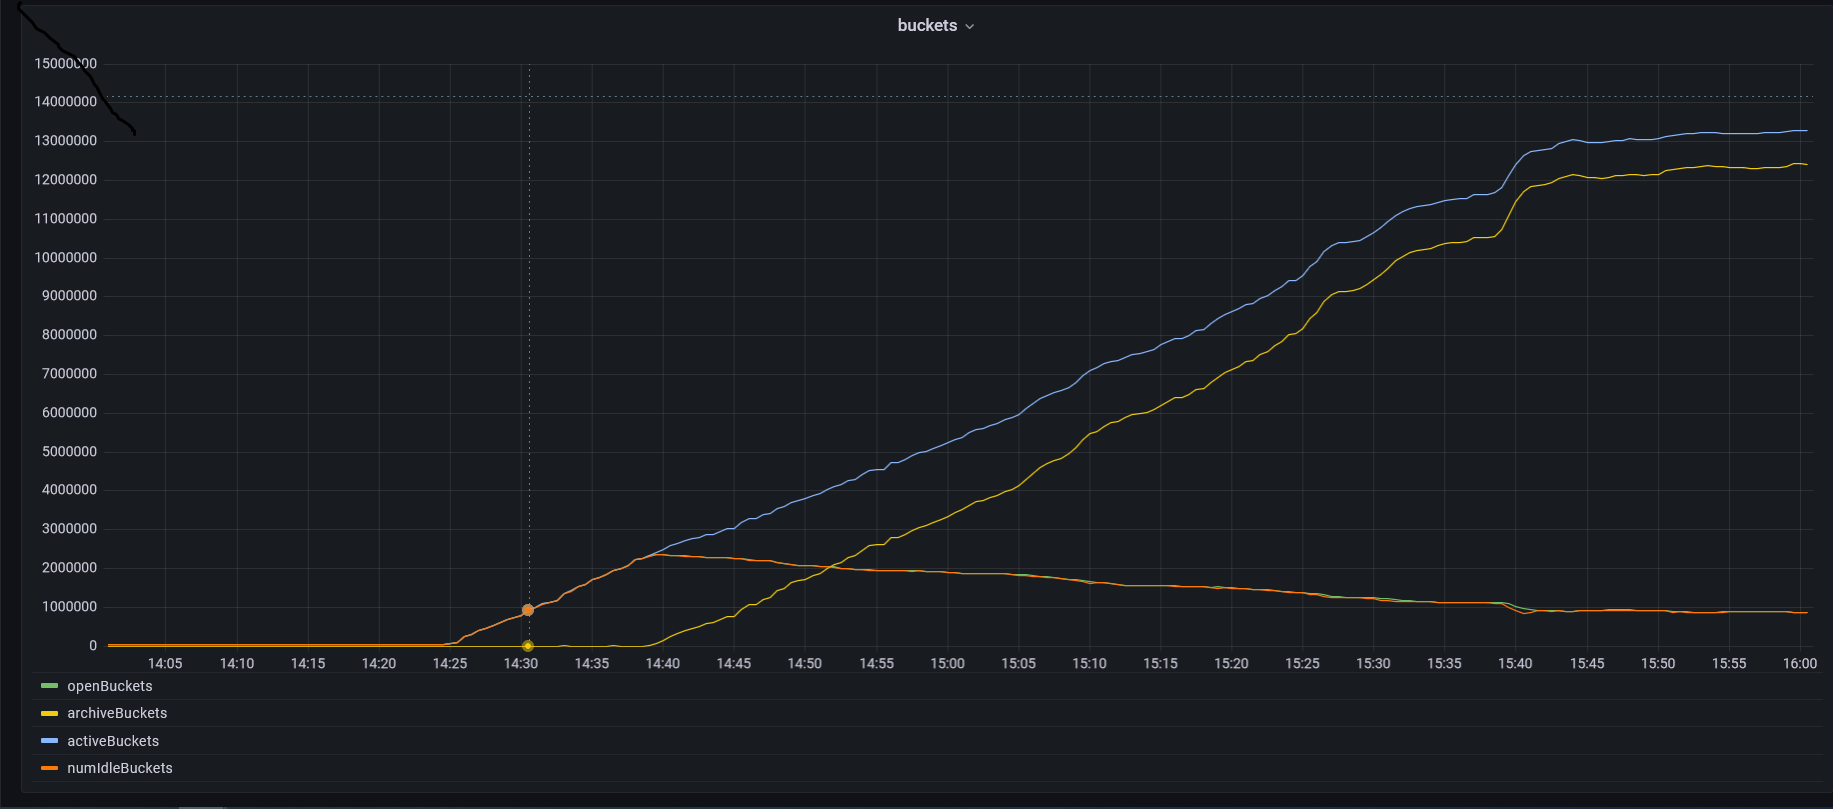Toggle the archiveBuckets series in legend
This screenshot has width=1833, height=809.
coord(117,713)
